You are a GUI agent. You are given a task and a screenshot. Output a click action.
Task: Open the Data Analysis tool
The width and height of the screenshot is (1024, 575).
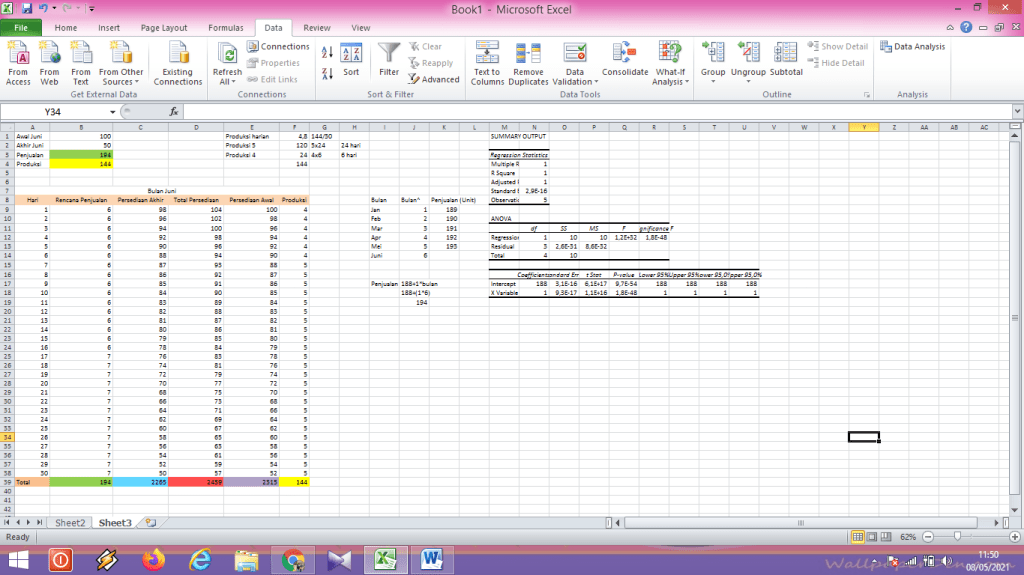click(x=912, y=46)
